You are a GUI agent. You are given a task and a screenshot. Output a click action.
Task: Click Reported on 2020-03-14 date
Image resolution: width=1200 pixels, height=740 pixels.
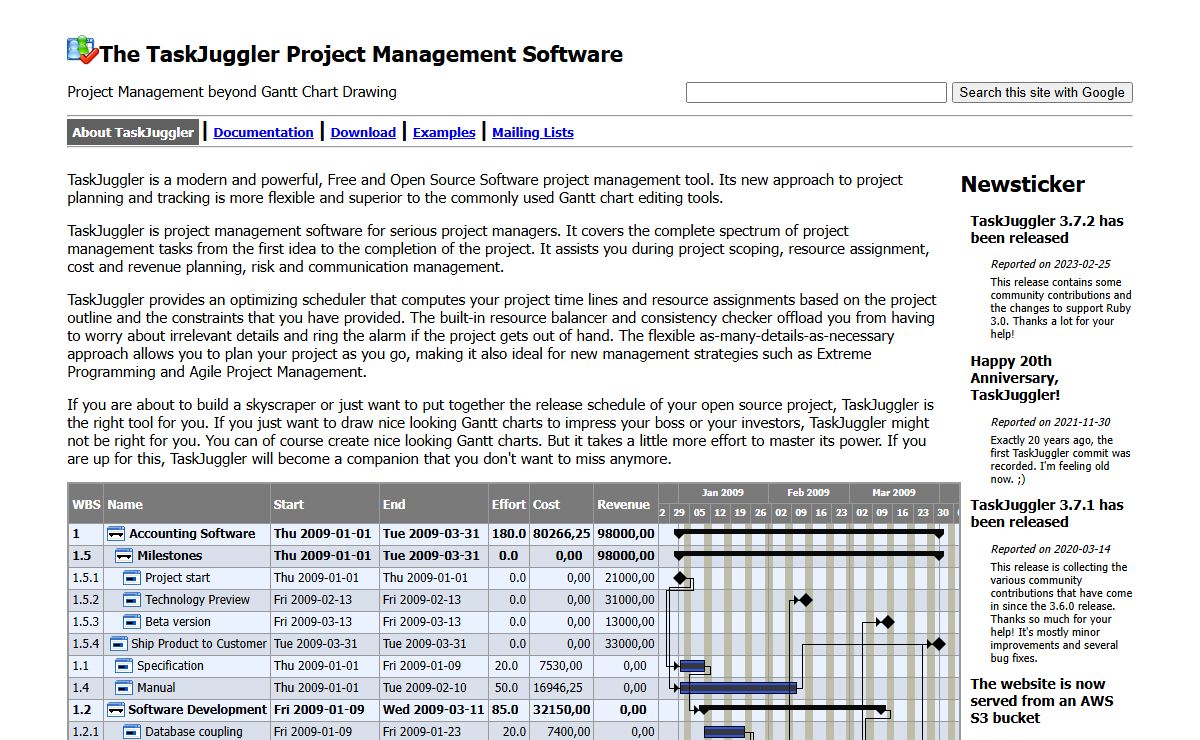pyautogui.click(x=1050, y=549)
